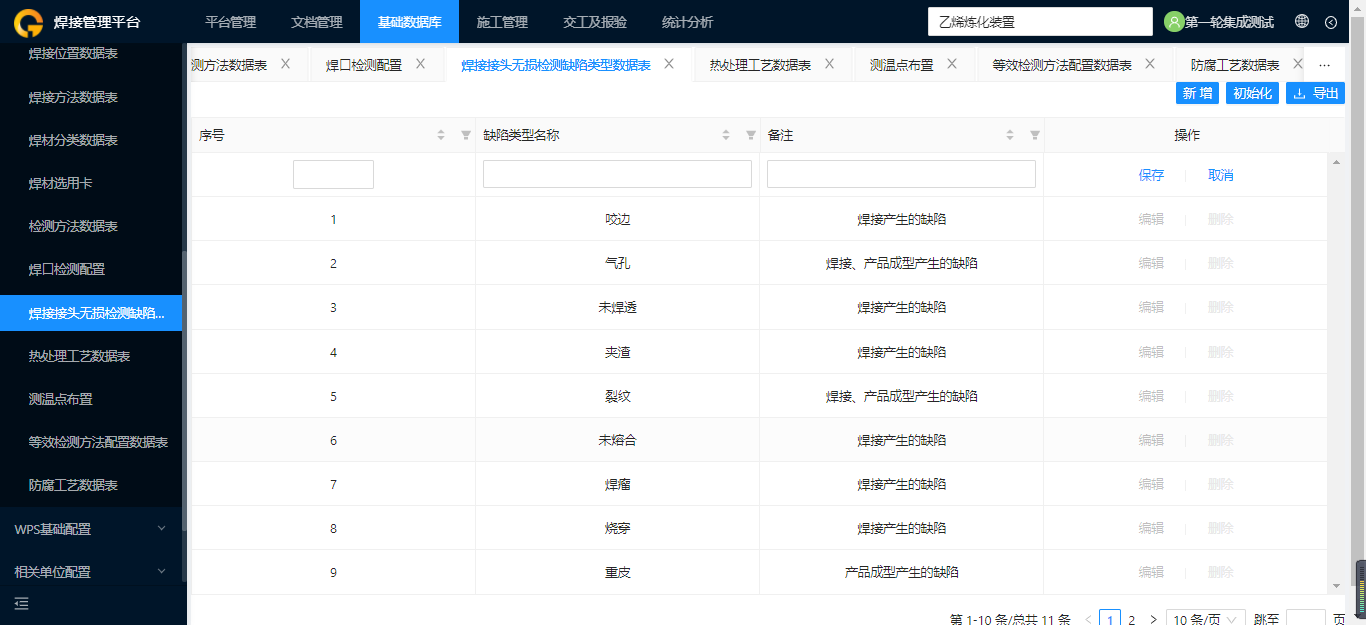Open filter for 备注 column

click(x=1035, y=135)
